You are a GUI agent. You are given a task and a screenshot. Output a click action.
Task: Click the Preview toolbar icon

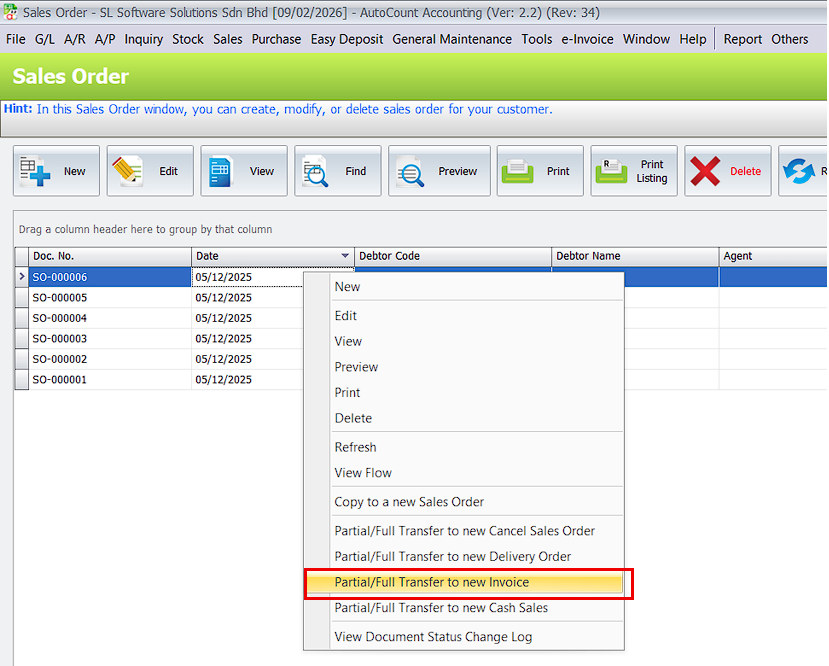coord(410,172)
